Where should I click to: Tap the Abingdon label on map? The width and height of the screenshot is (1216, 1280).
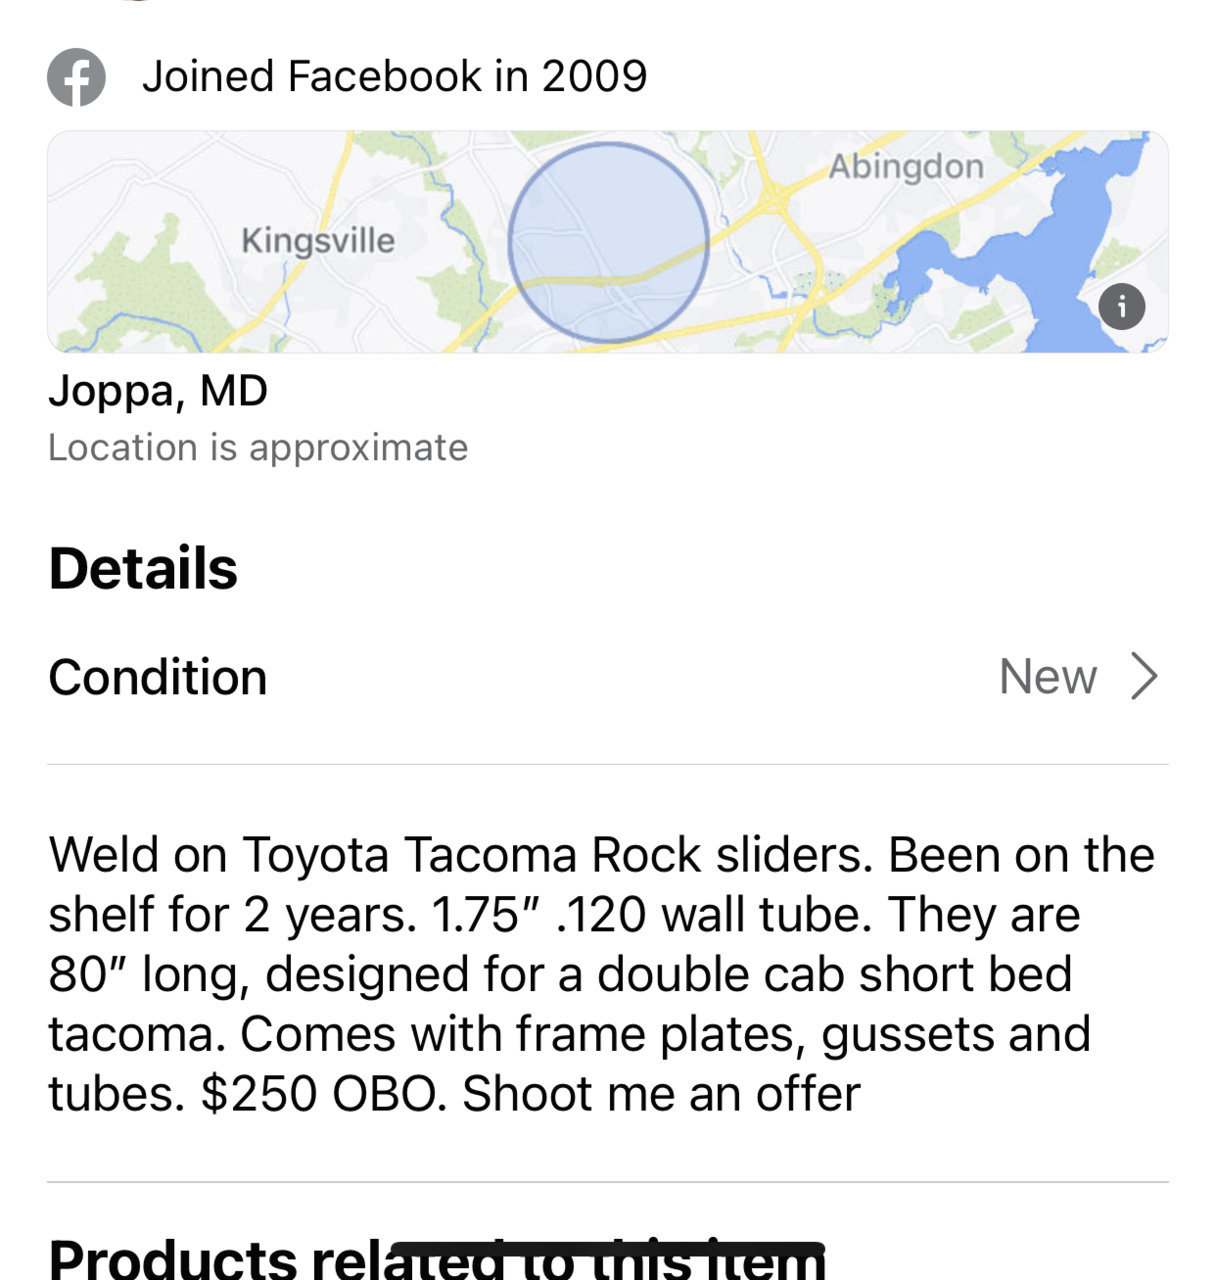click(x=906, y=166)
